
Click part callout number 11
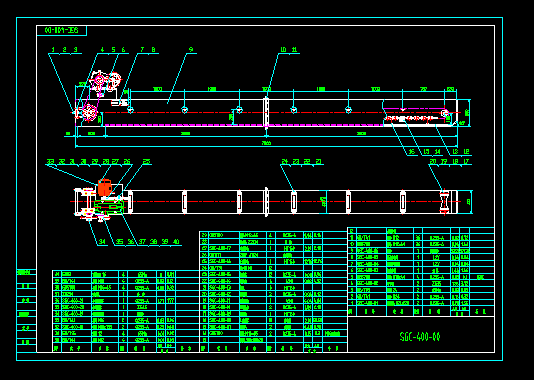pos(294,50)
